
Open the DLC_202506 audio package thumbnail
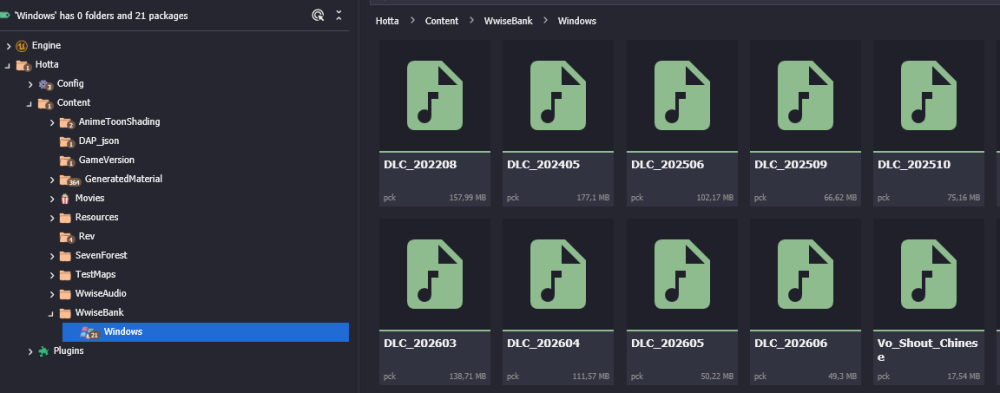[x=682, y=96]
